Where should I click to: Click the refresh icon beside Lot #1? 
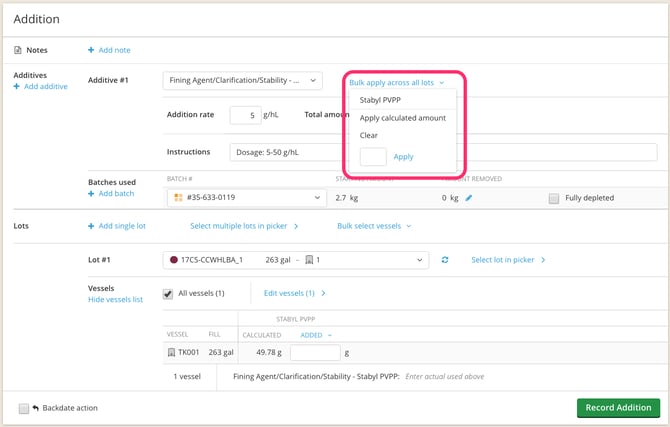pyautogui.click(x=445, y=260)
